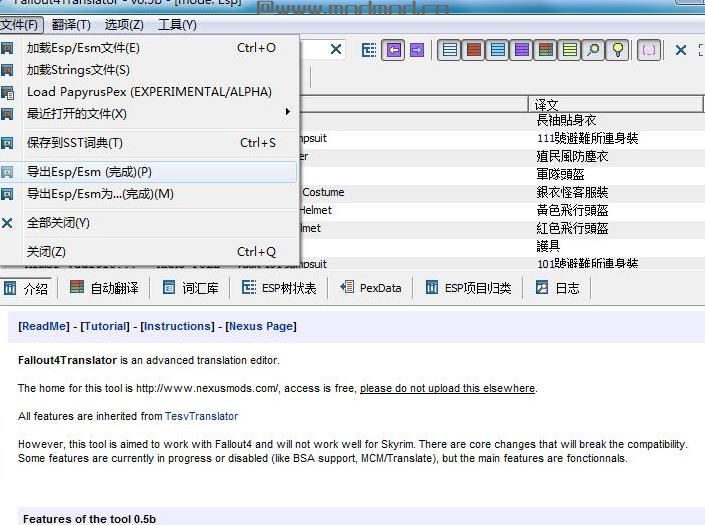Select the 長袖貼身衣 translation cell

point(617,120)
